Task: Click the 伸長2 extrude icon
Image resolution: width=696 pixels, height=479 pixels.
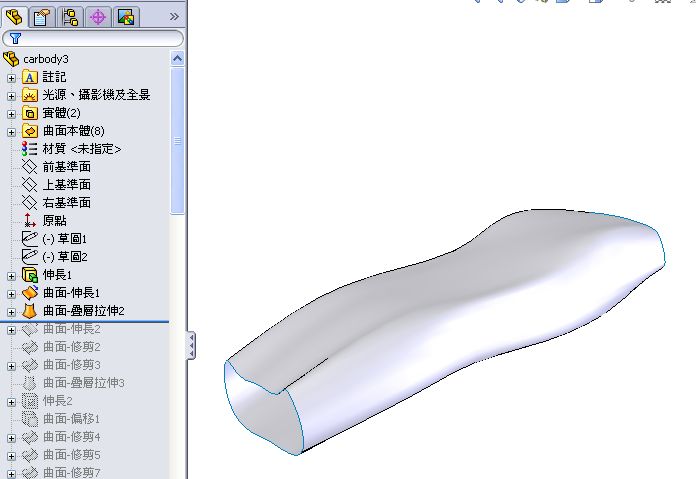Action: 30,401
